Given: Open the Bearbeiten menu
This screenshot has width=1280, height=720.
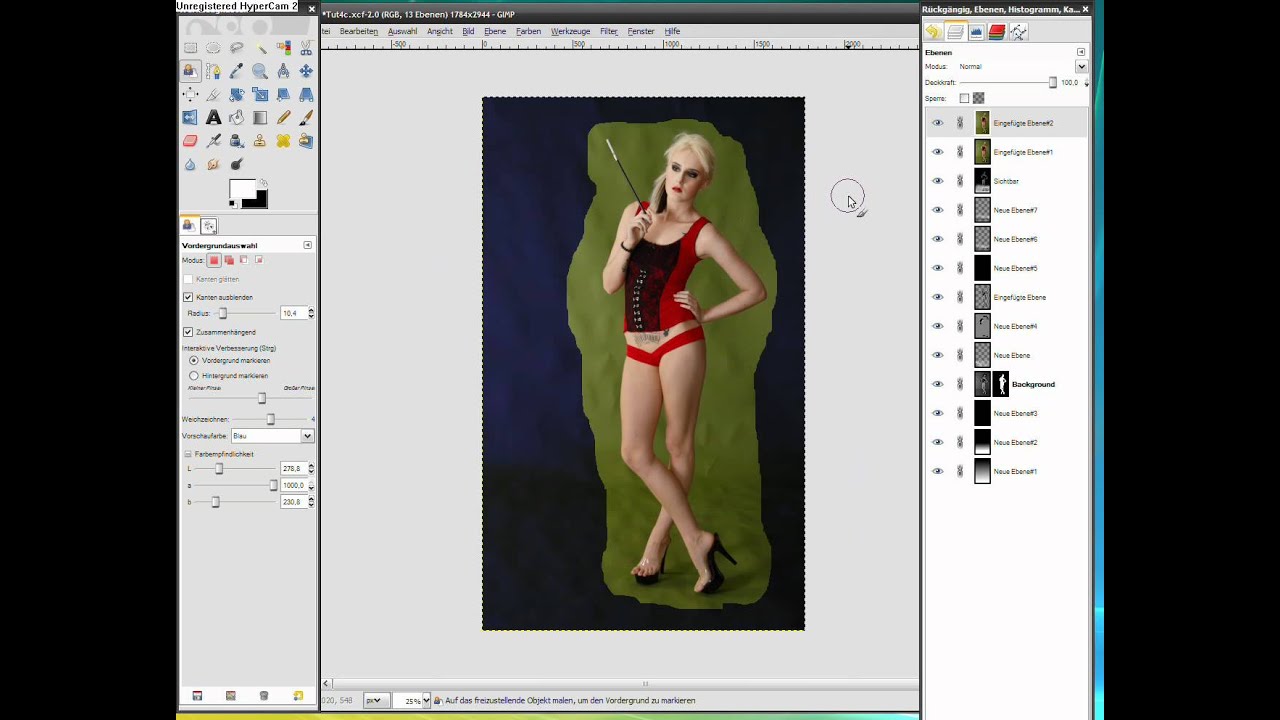Looking at the screenshot, I should 359,31.
